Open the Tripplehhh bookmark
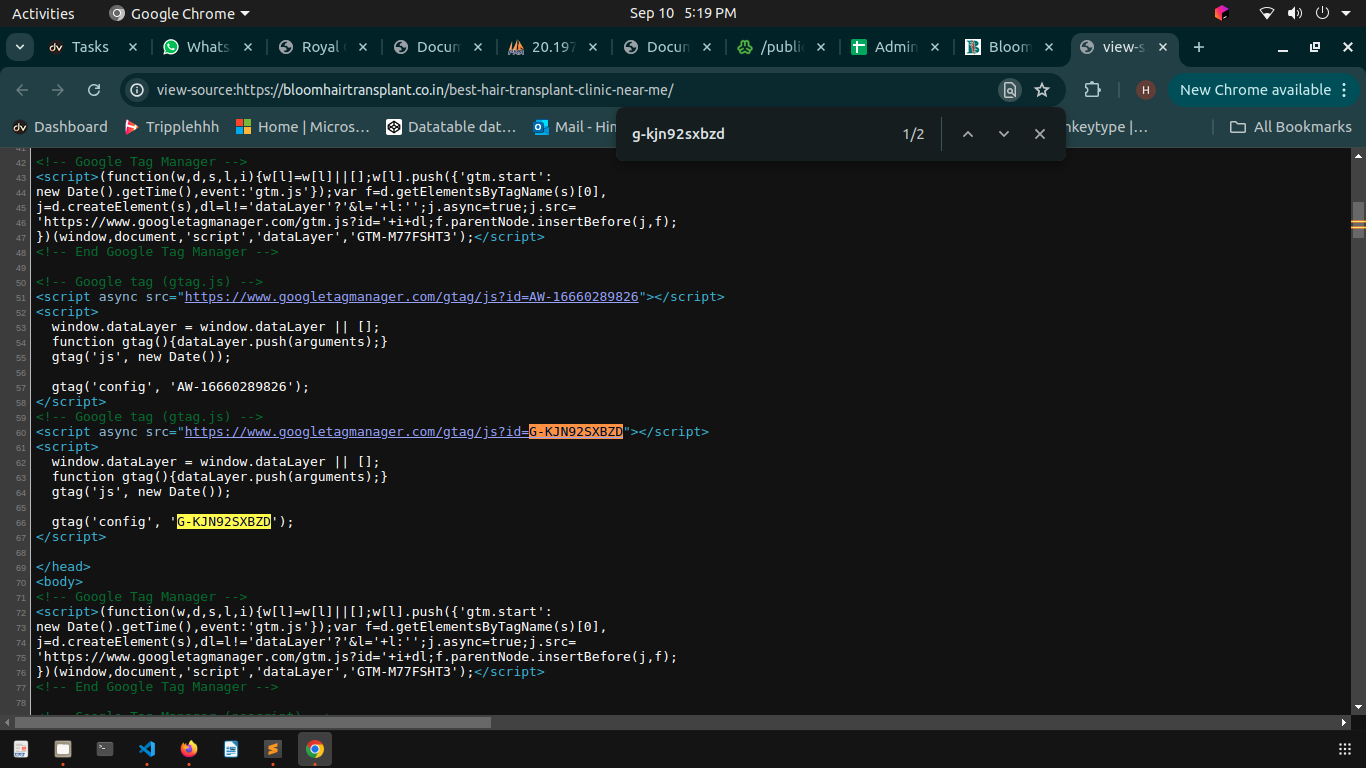Viewport: 1366px width, 768px height. coord(171,127)
